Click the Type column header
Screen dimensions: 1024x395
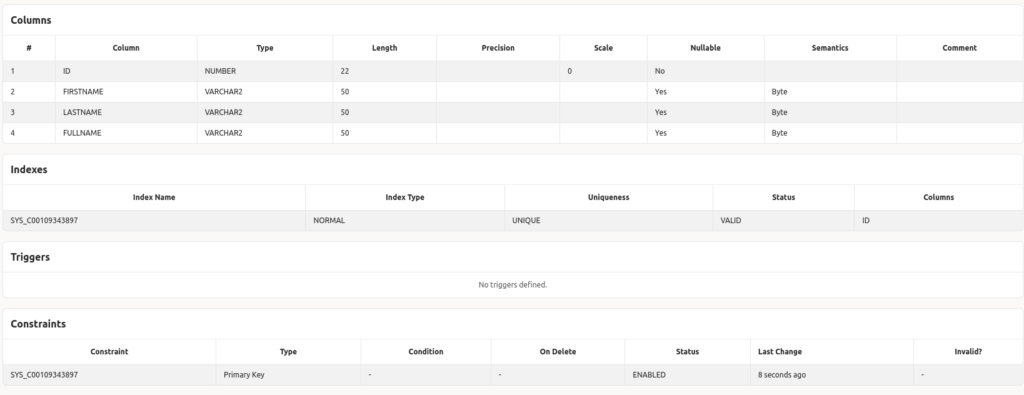coord(264,48)
